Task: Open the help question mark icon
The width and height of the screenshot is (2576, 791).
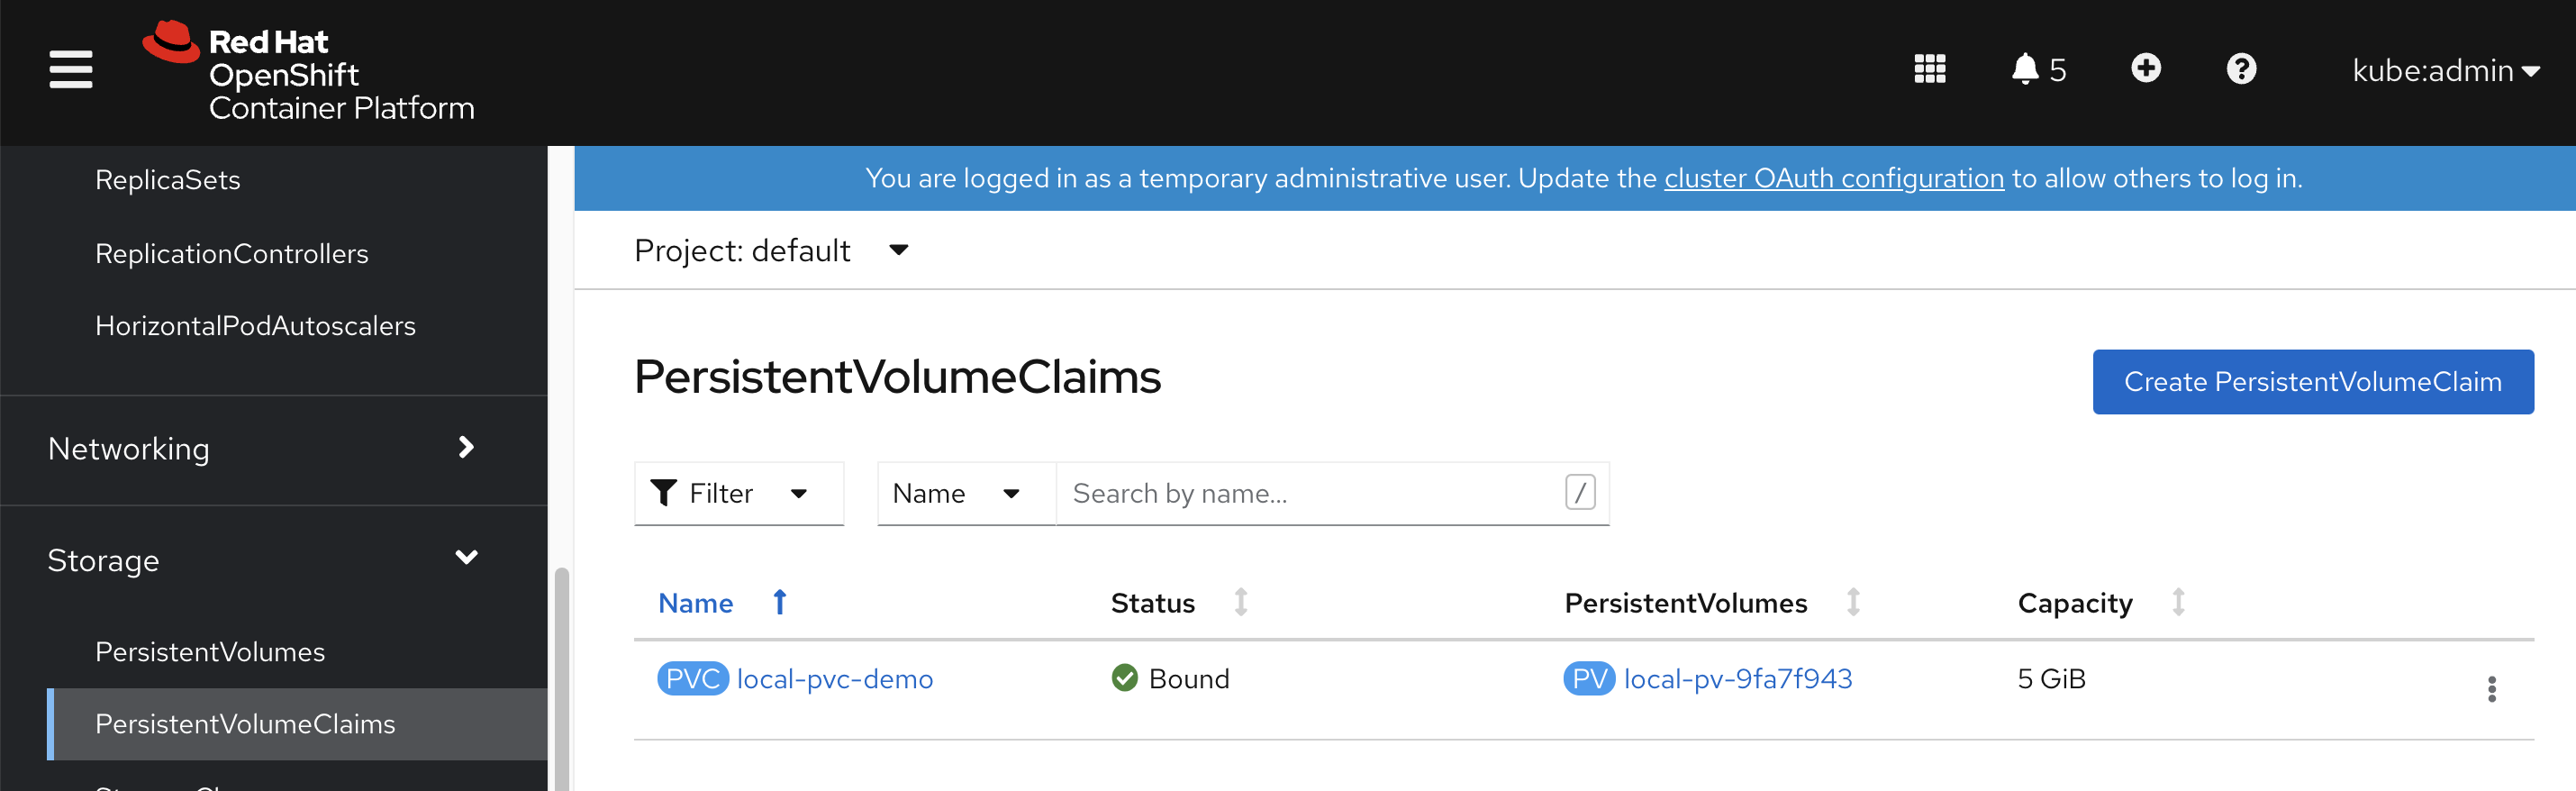Action: point(2241,69)
